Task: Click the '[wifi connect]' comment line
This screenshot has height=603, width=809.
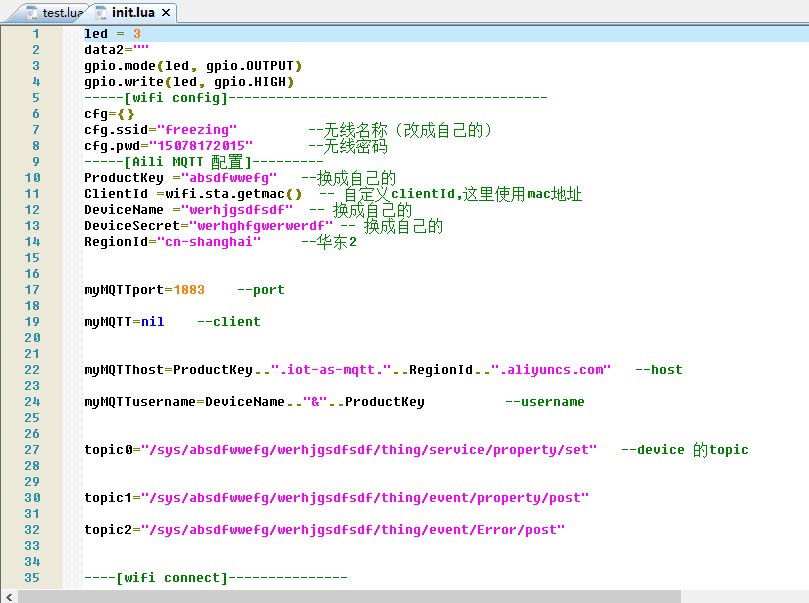Action: click(216, 578)
